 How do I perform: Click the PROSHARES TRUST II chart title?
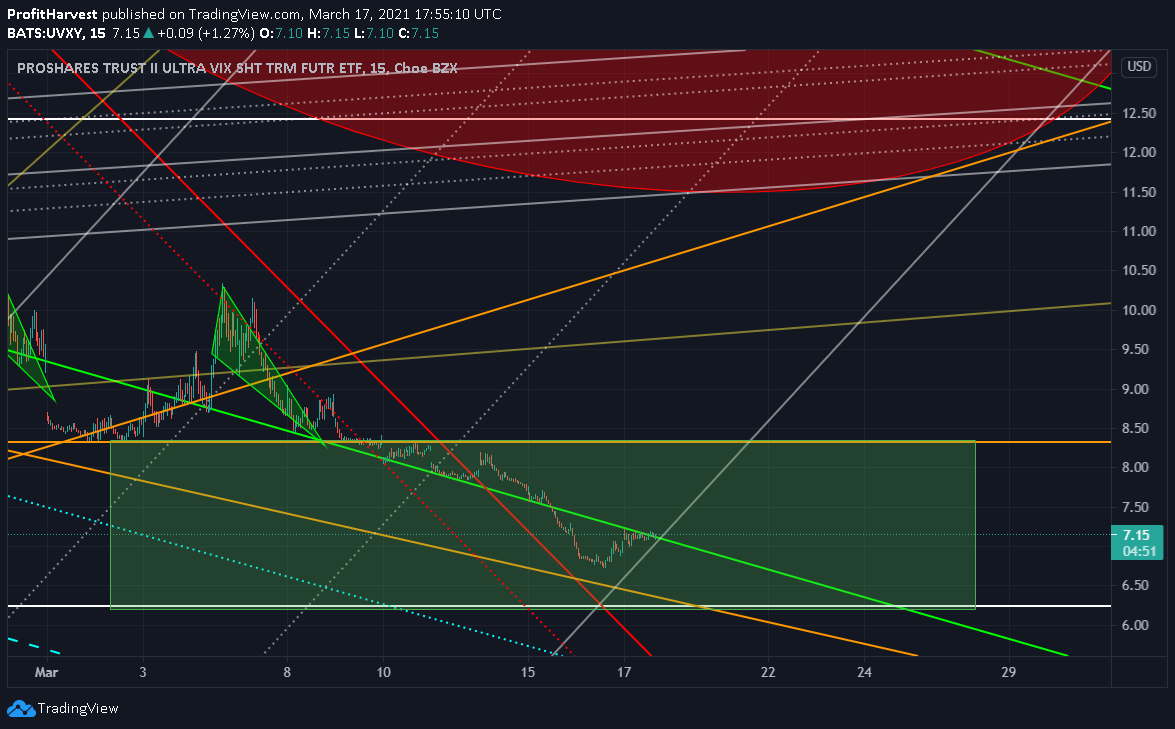coord(237,68)
